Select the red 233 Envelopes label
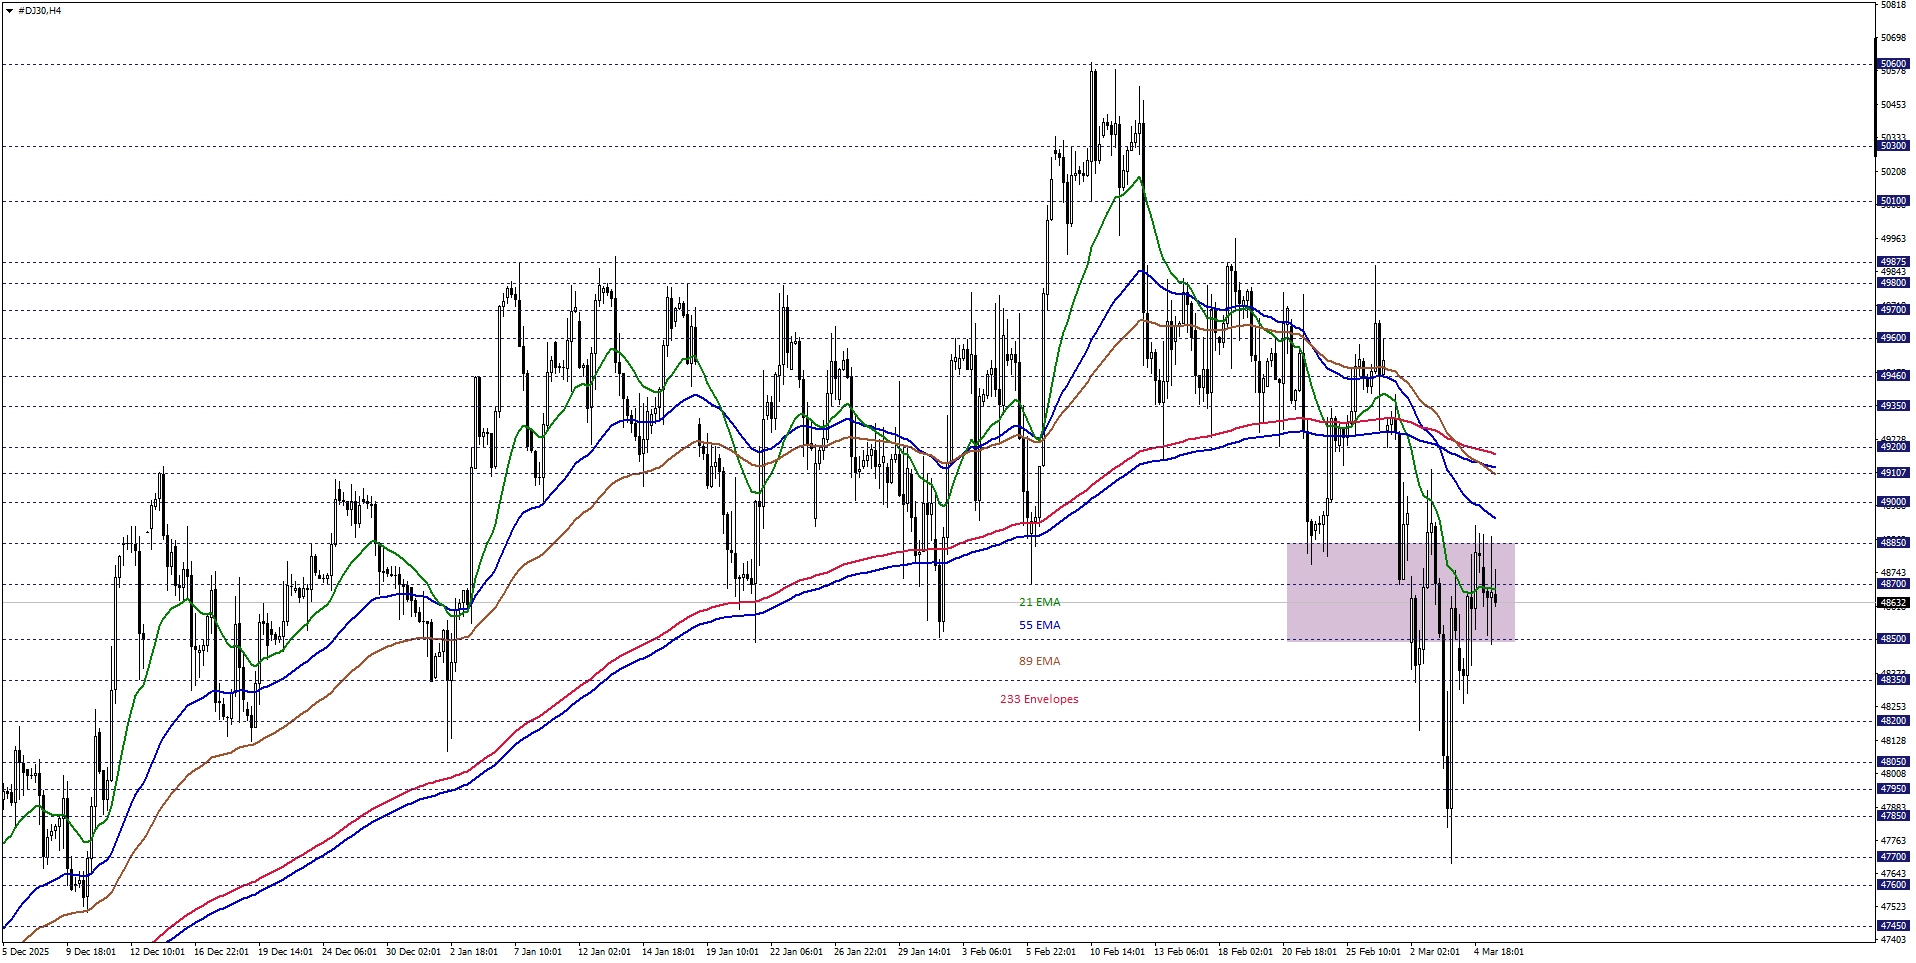 coord(1039,699)
